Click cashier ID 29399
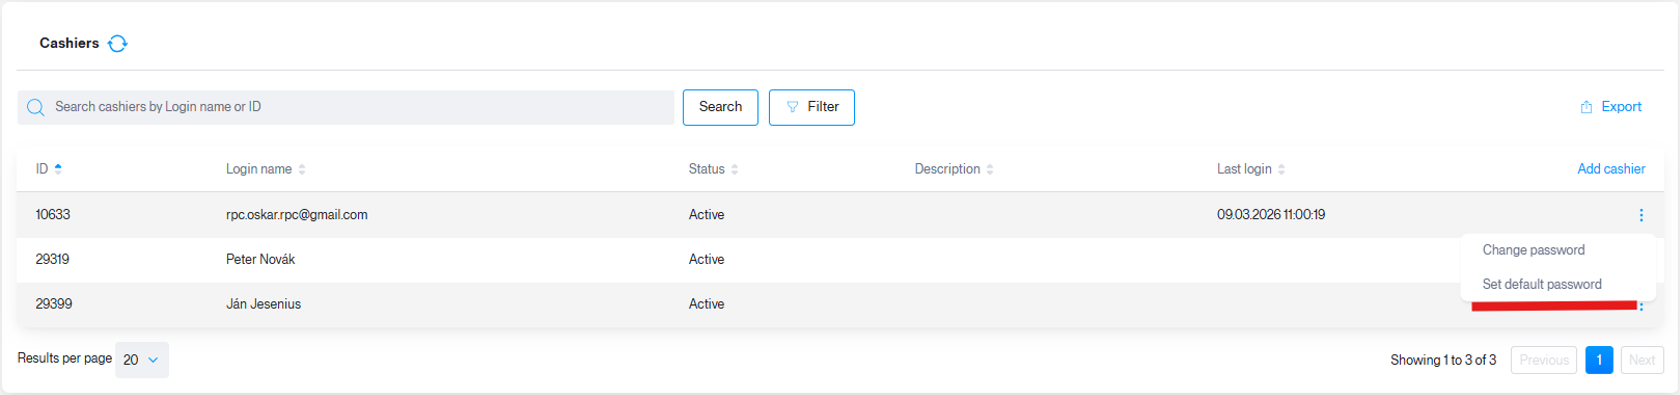 [x=54, y=304]
